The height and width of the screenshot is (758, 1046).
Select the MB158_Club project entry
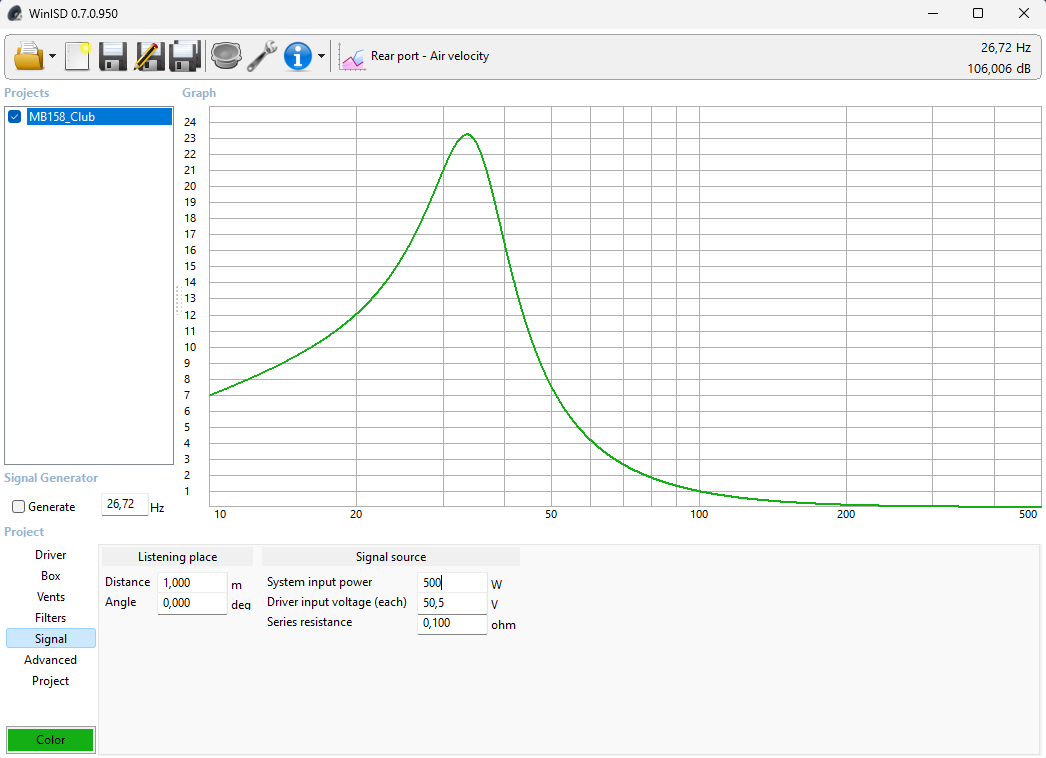pos(99,117)
